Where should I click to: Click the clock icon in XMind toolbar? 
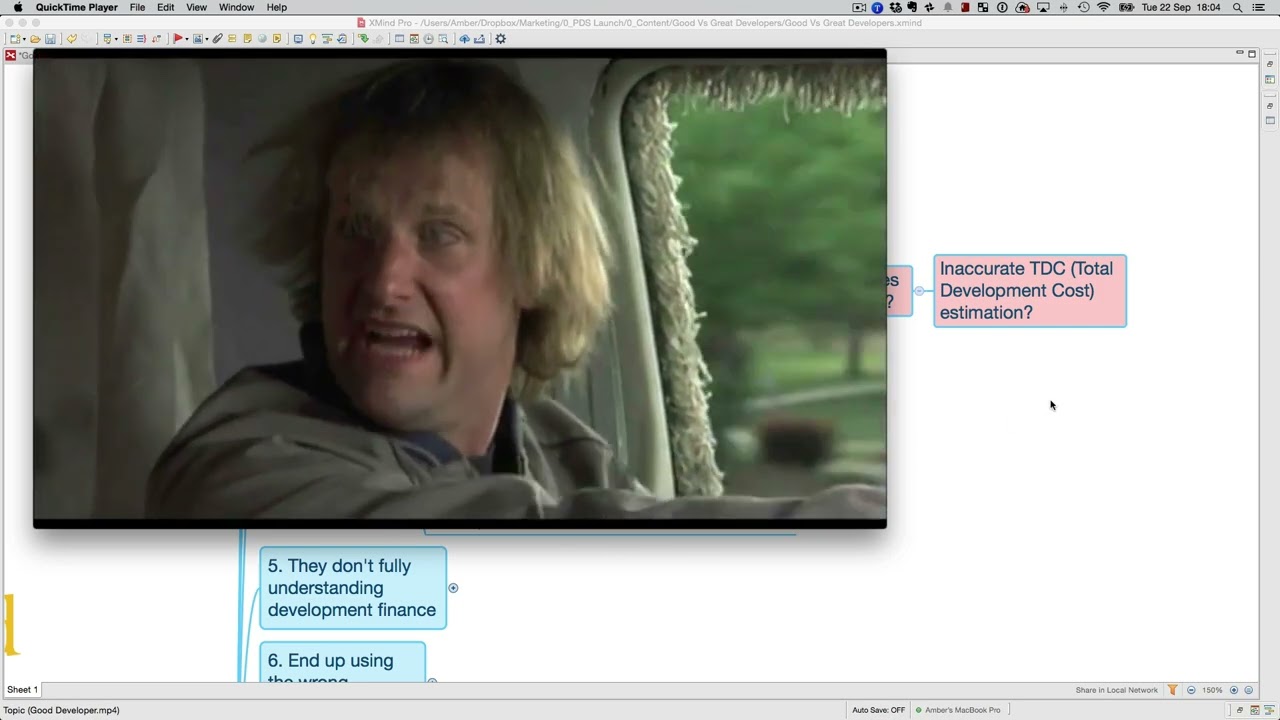click(428, 39)
